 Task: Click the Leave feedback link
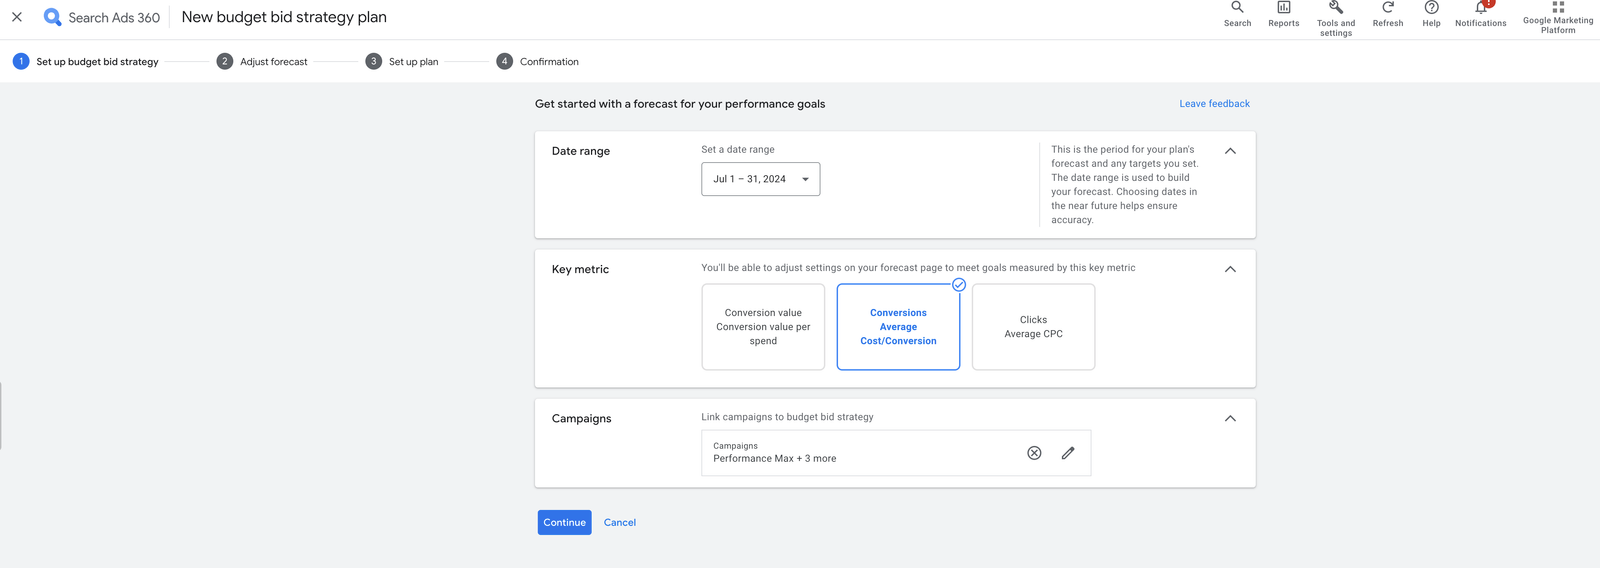point(1214,104)
